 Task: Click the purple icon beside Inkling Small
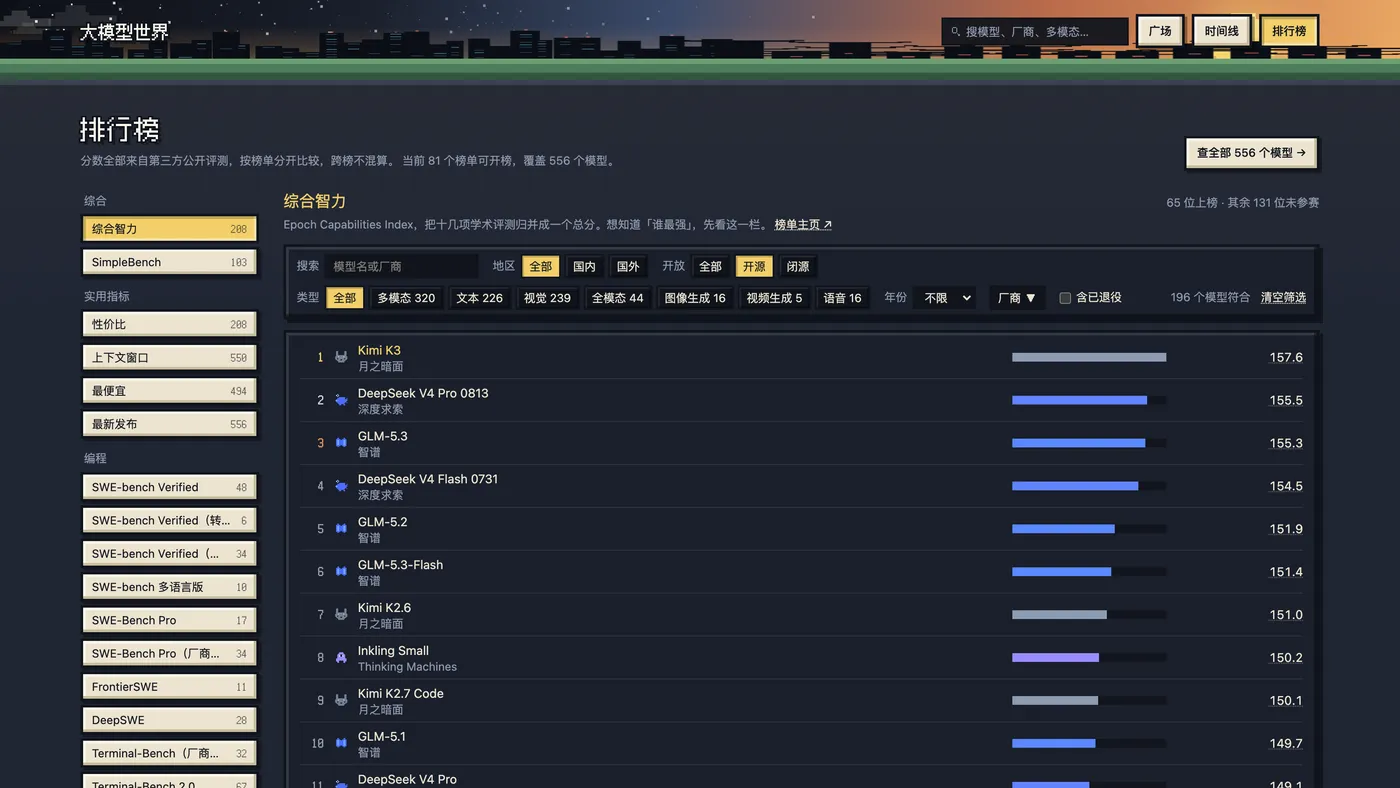(341, 658)
